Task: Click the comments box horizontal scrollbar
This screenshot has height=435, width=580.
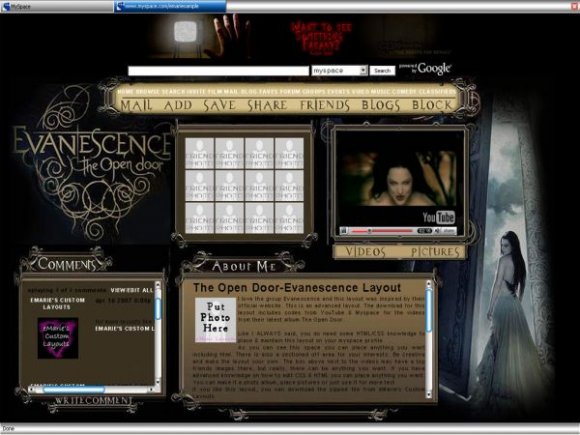Action: (x=92, y=389)
